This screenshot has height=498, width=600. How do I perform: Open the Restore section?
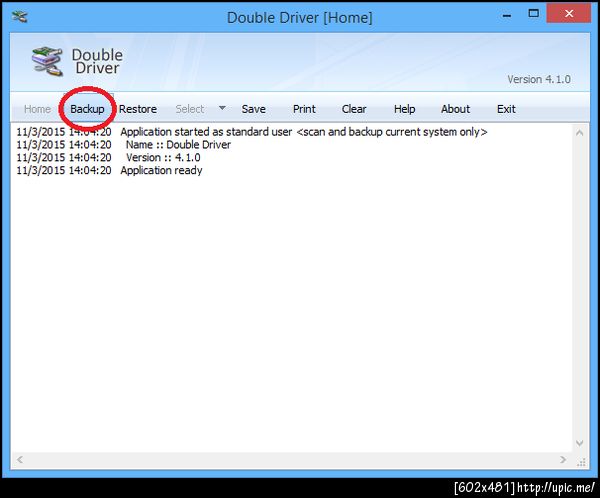[138, 109]
